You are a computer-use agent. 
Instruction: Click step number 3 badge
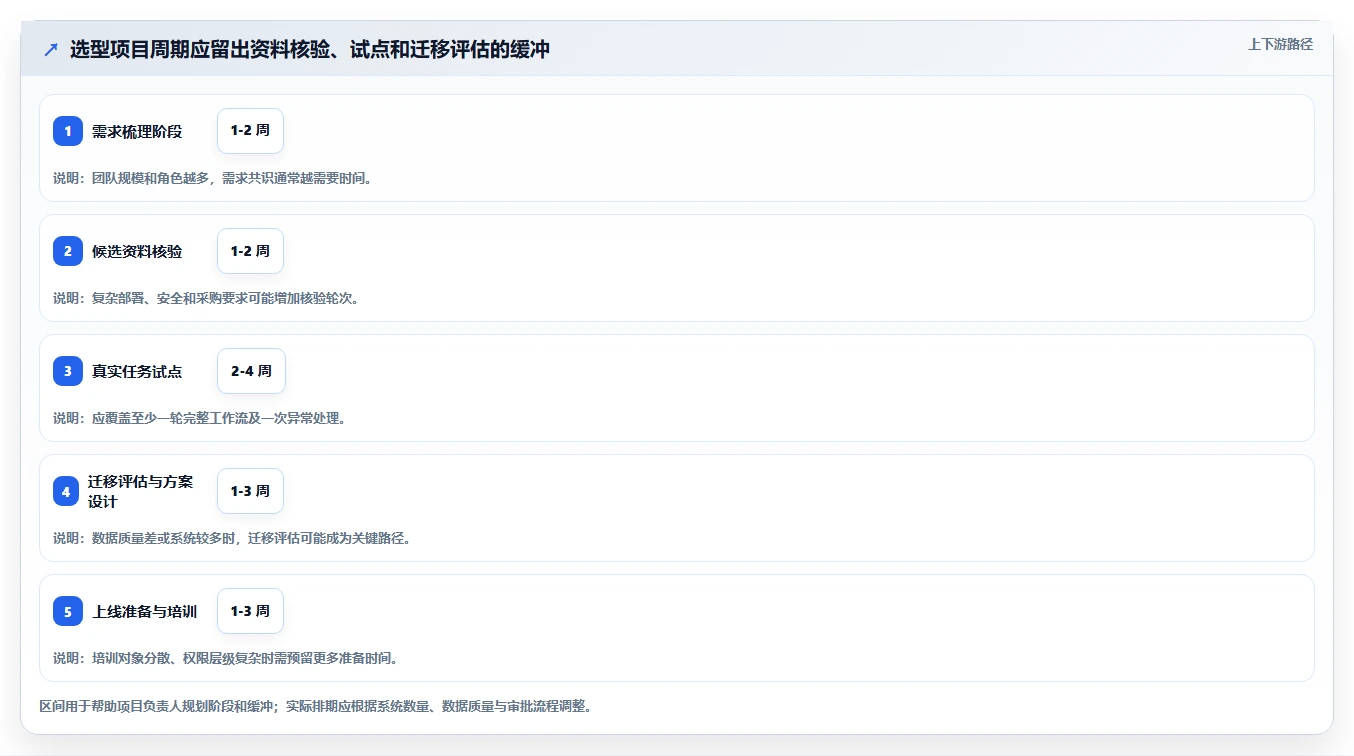point(68,371)
